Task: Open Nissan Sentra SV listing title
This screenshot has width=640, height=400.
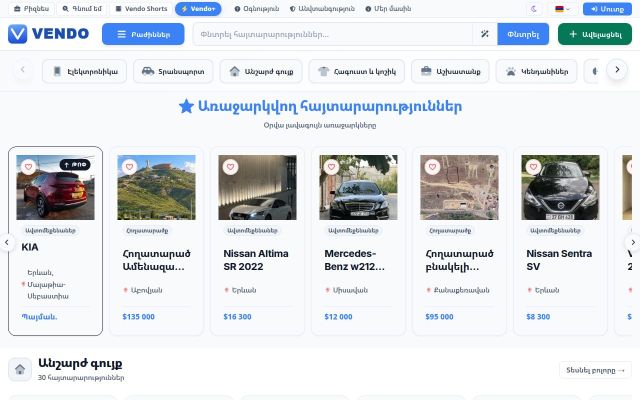Action: tap(559, 260)
